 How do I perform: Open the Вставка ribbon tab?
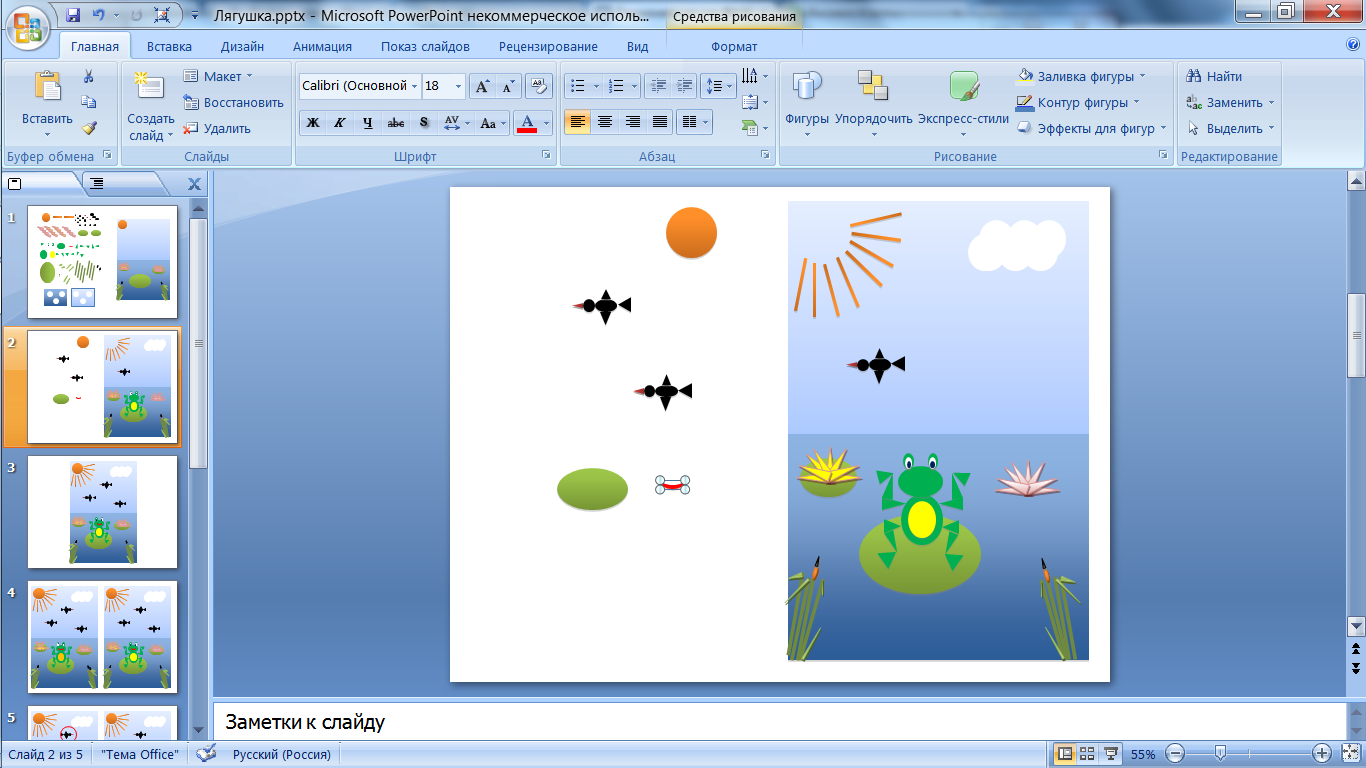(169, 46)
